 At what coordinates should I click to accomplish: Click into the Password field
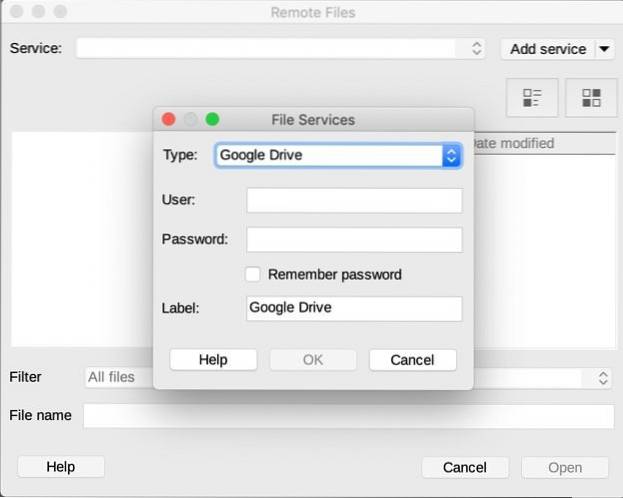354,240
